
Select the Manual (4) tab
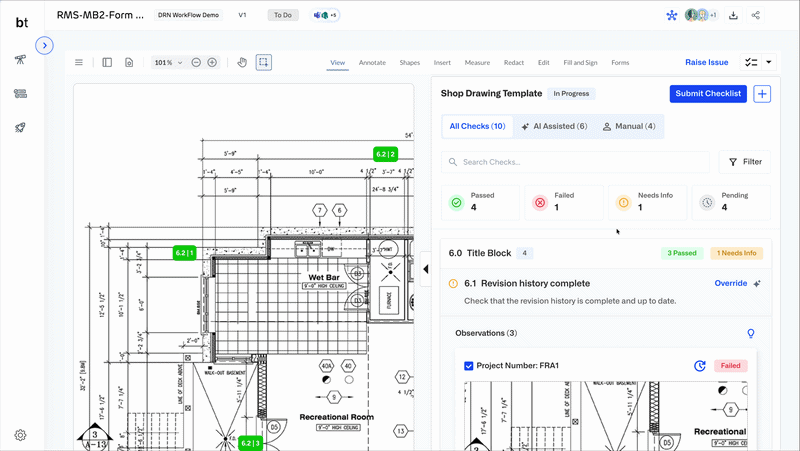tap(629, 126)
